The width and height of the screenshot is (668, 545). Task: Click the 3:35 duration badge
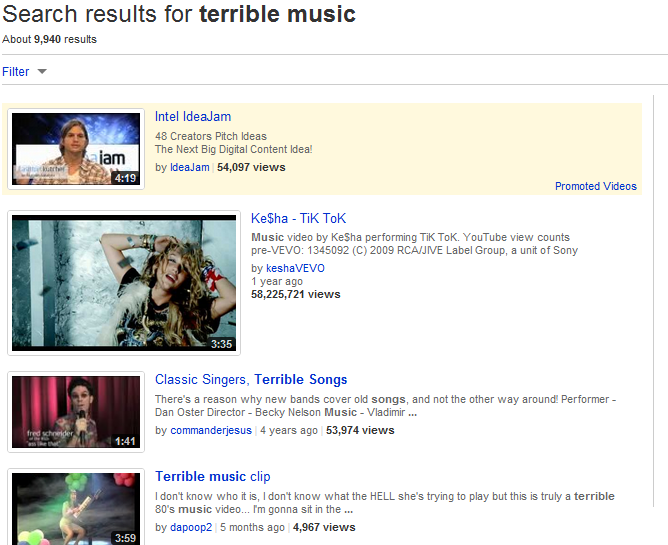(222, 344)
